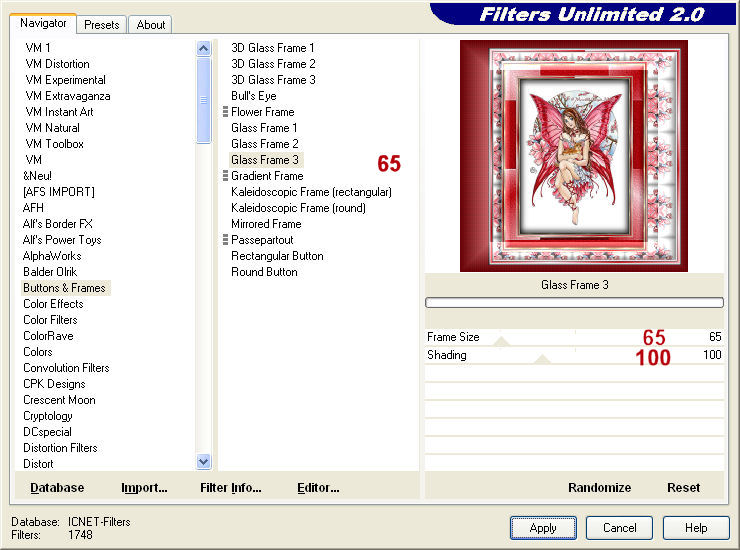Select the Navigator tab
This screenshot has height=550, width=740.
(x=43, y=23)
